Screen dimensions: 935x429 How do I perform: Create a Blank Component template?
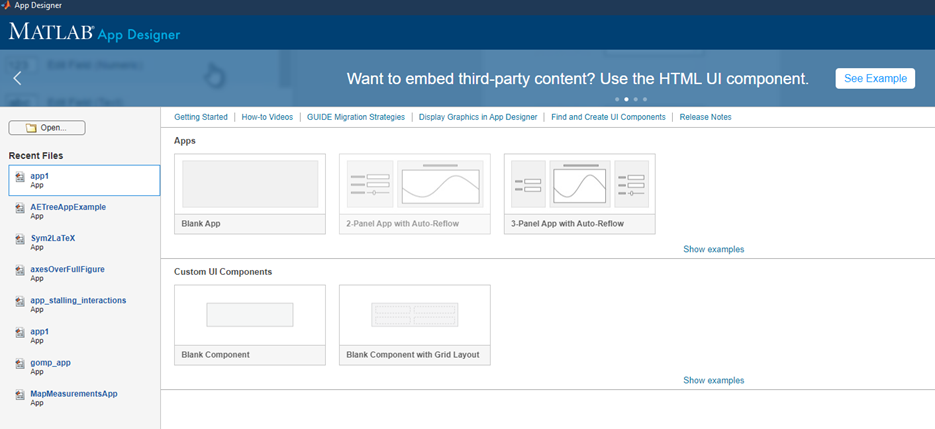pos(250,325)
